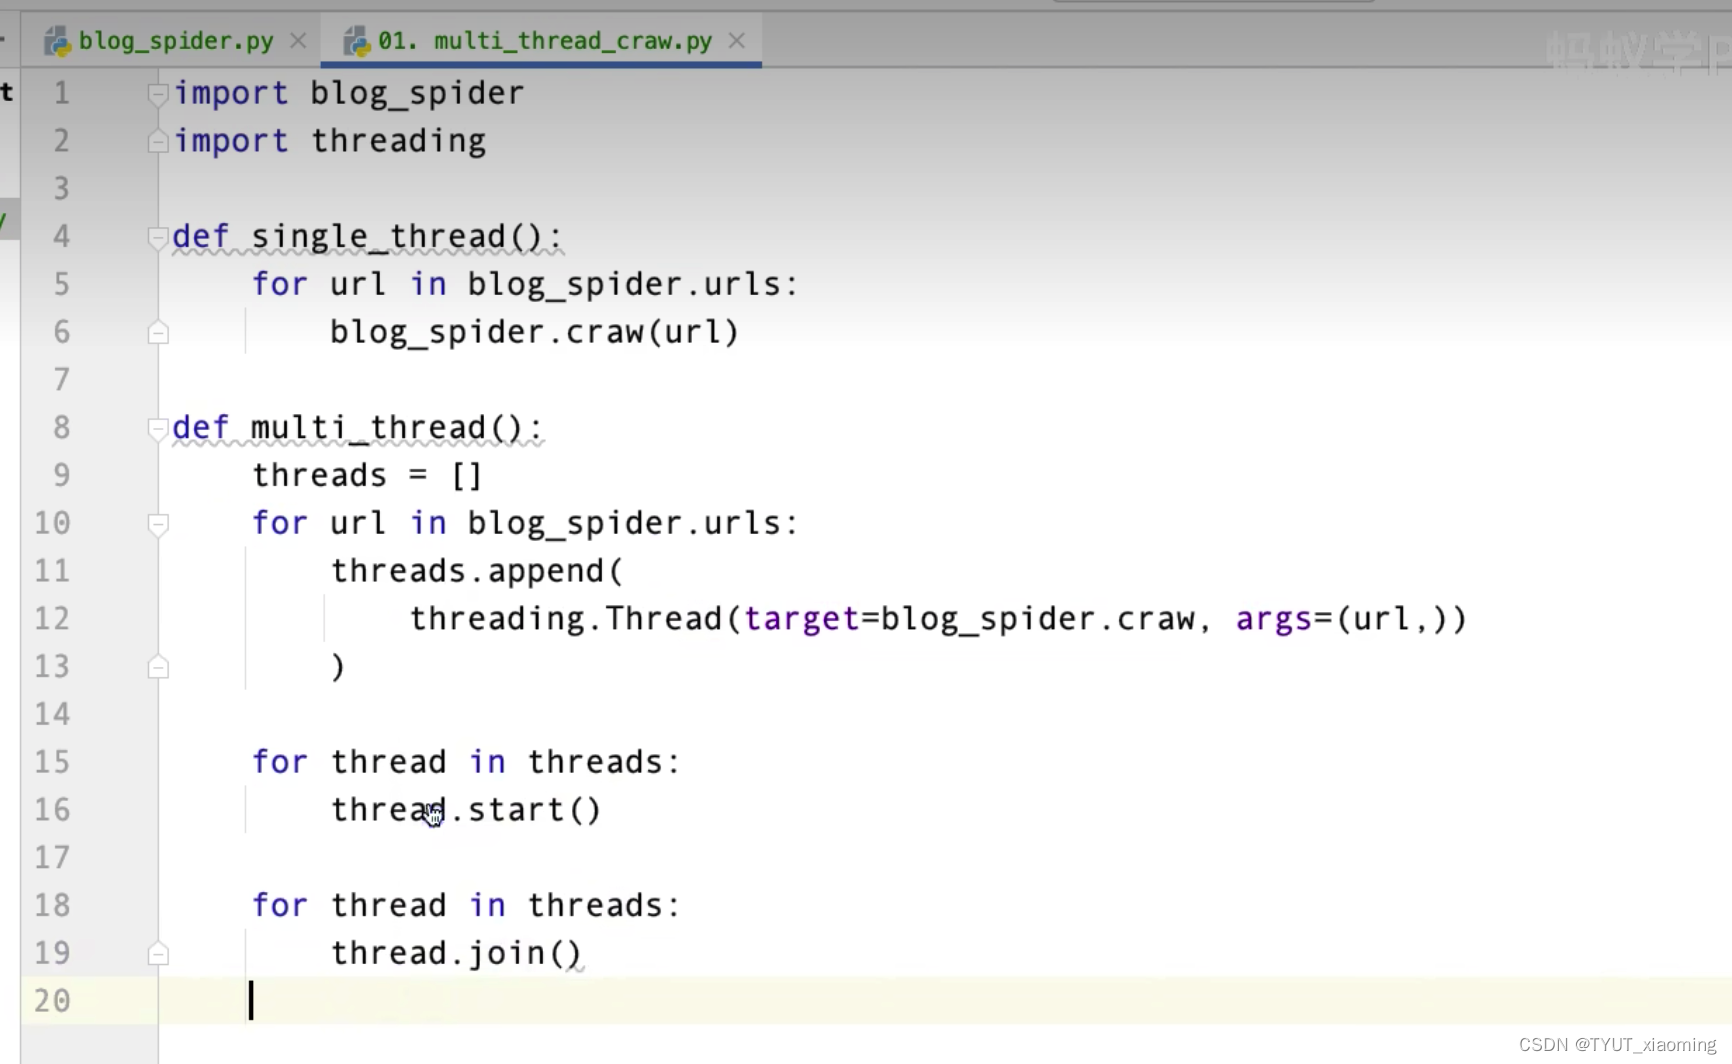The width and height of the screenshot is (1732, 1064).
Task: Click the 'multi_thread' function name
Action: (368, 428)
